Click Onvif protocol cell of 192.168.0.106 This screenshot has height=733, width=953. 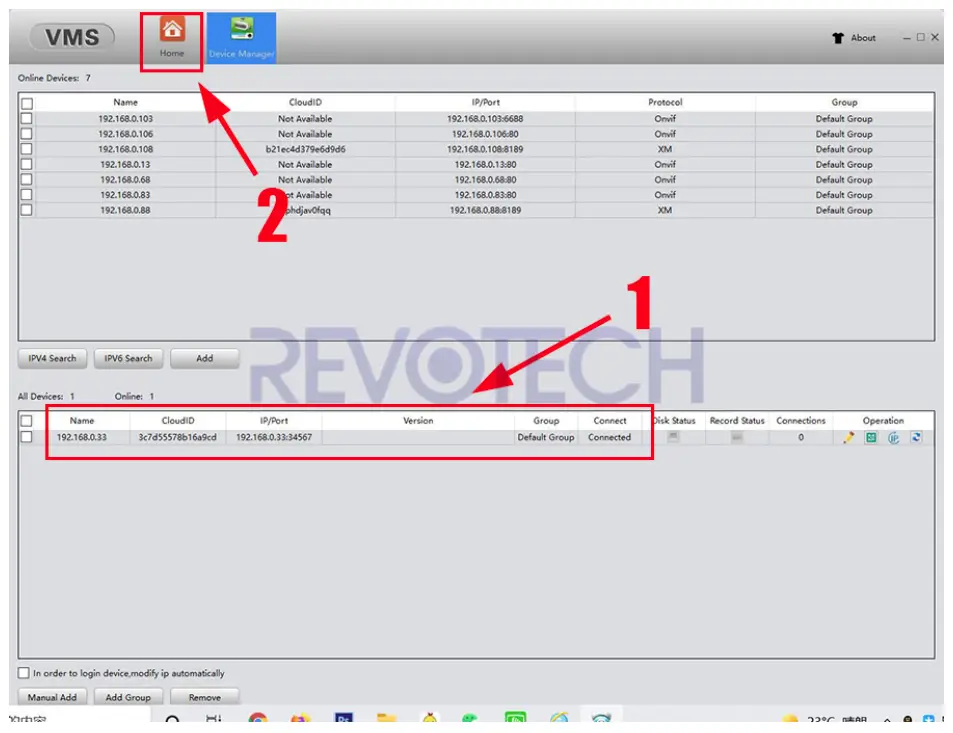point(665,134)
